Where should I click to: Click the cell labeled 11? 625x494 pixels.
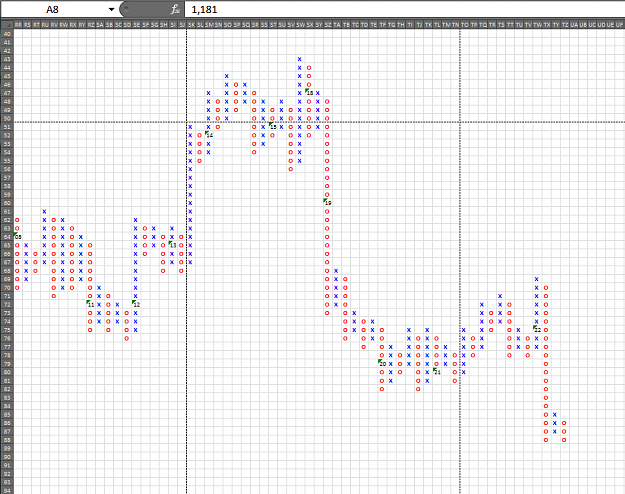(90, 305)
